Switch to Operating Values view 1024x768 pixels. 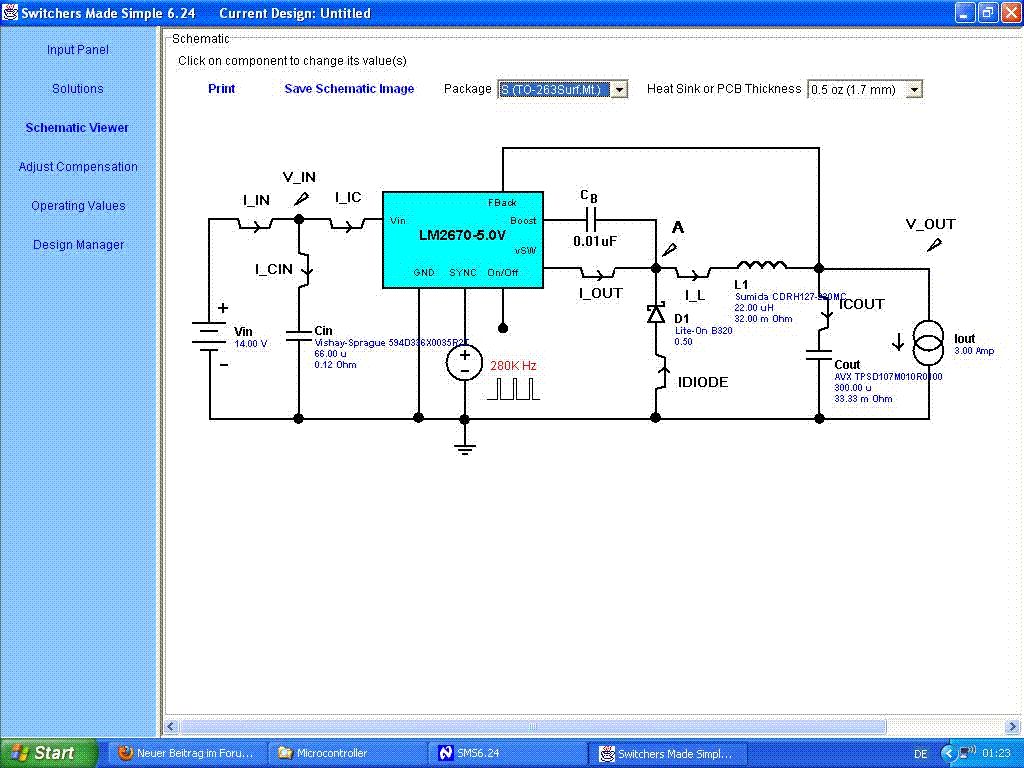[78, 206]
